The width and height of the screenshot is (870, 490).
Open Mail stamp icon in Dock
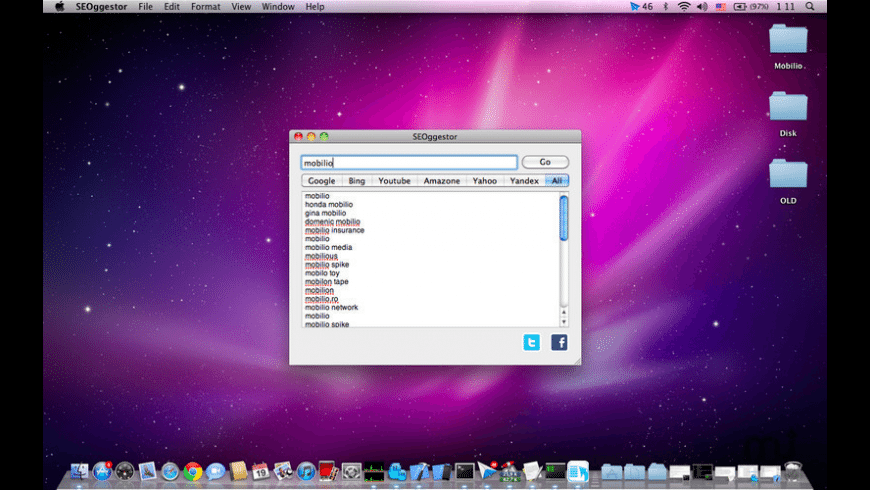pos(148,472)
